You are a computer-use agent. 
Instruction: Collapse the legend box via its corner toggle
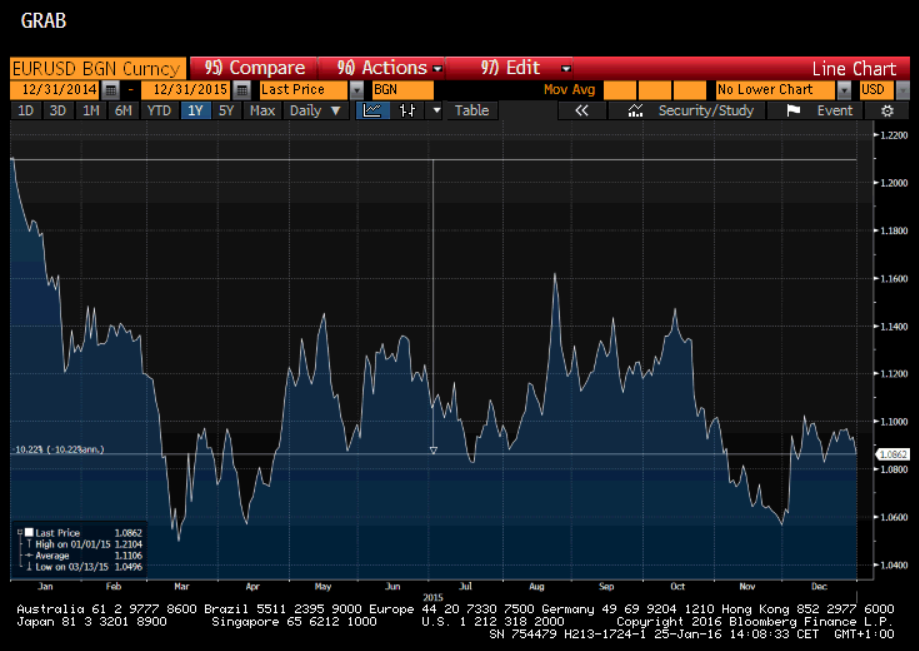pos(19,532)
